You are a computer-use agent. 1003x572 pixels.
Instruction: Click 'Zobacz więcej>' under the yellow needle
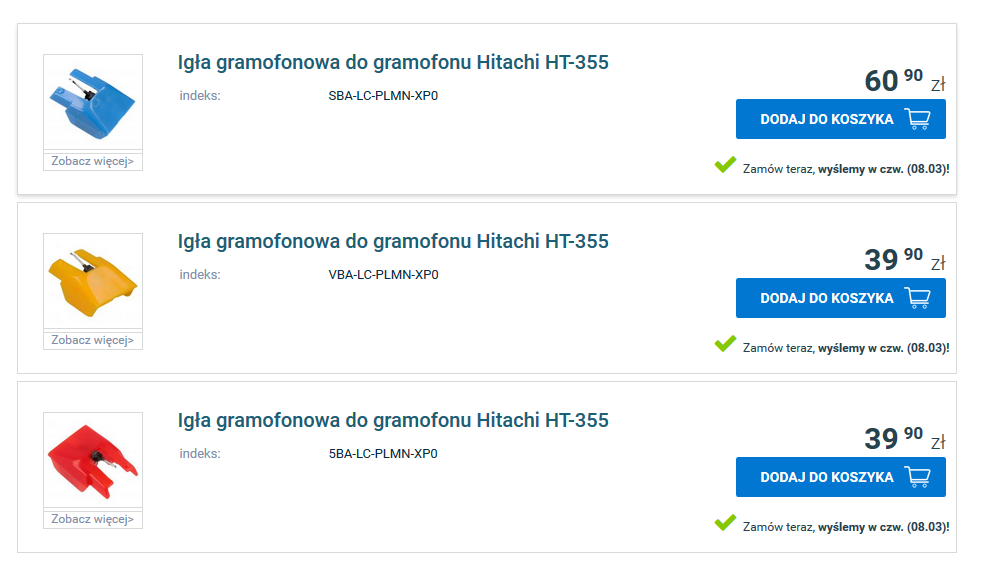pyautogui.click(x=93, y=341)
